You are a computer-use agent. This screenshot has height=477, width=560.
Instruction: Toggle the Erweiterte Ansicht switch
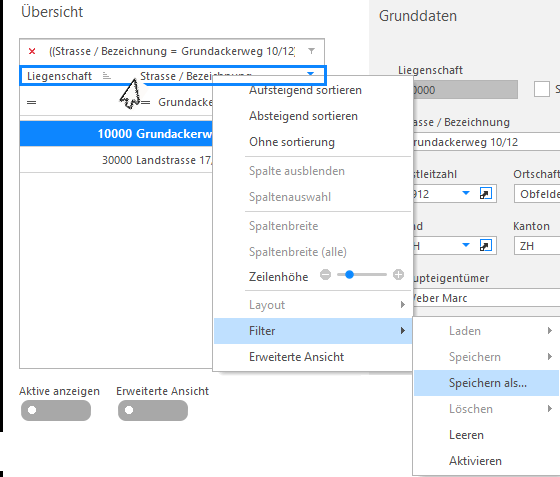pyautogui.click(x=153, y=410)
